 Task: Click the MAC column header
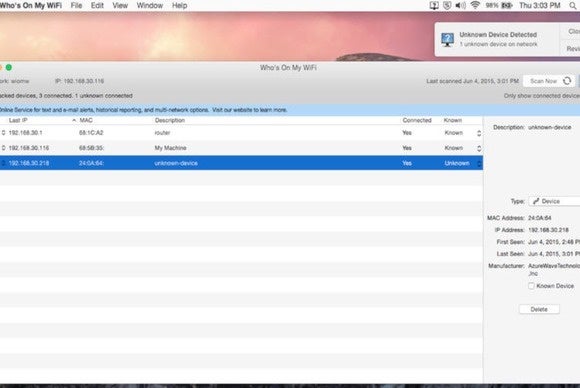(x=86, y=121)
